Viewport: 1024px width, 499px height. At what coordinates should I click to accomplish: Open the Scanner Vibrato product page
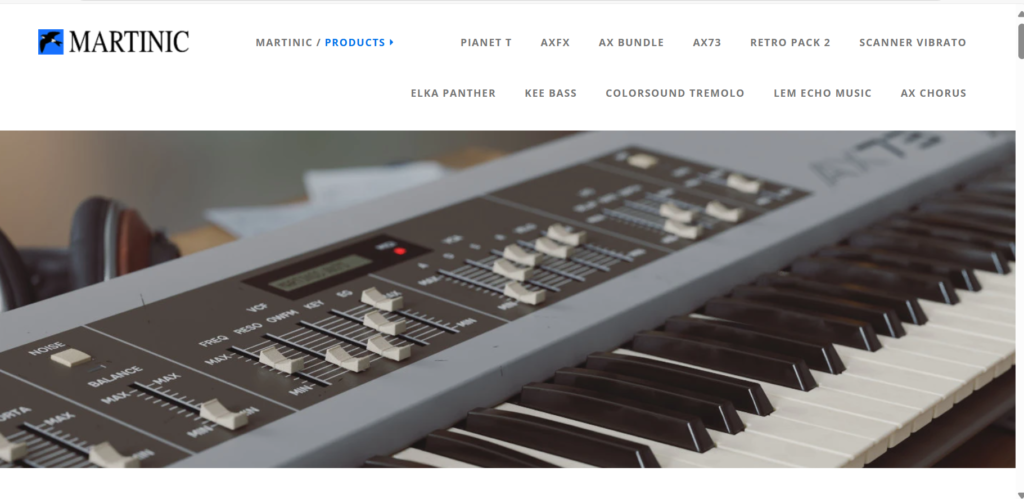(x=912, y=42)
